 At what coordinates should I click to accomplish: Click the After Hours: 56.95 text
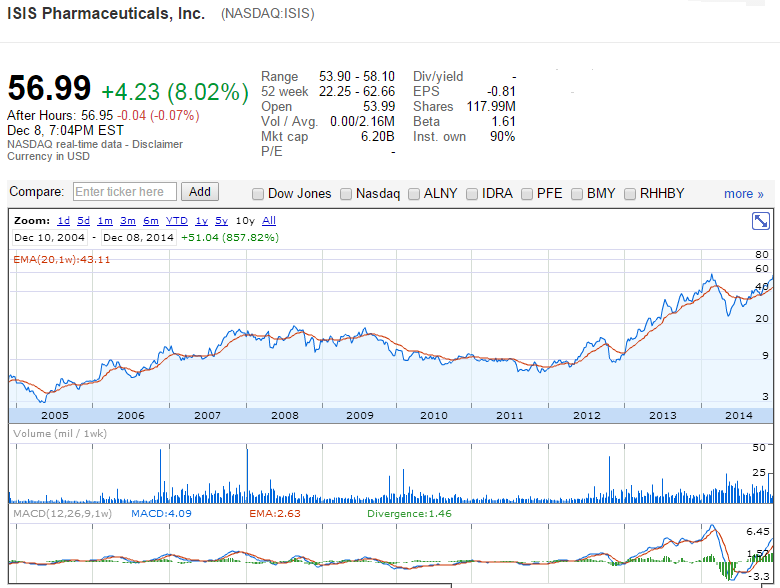coord(60,115)
